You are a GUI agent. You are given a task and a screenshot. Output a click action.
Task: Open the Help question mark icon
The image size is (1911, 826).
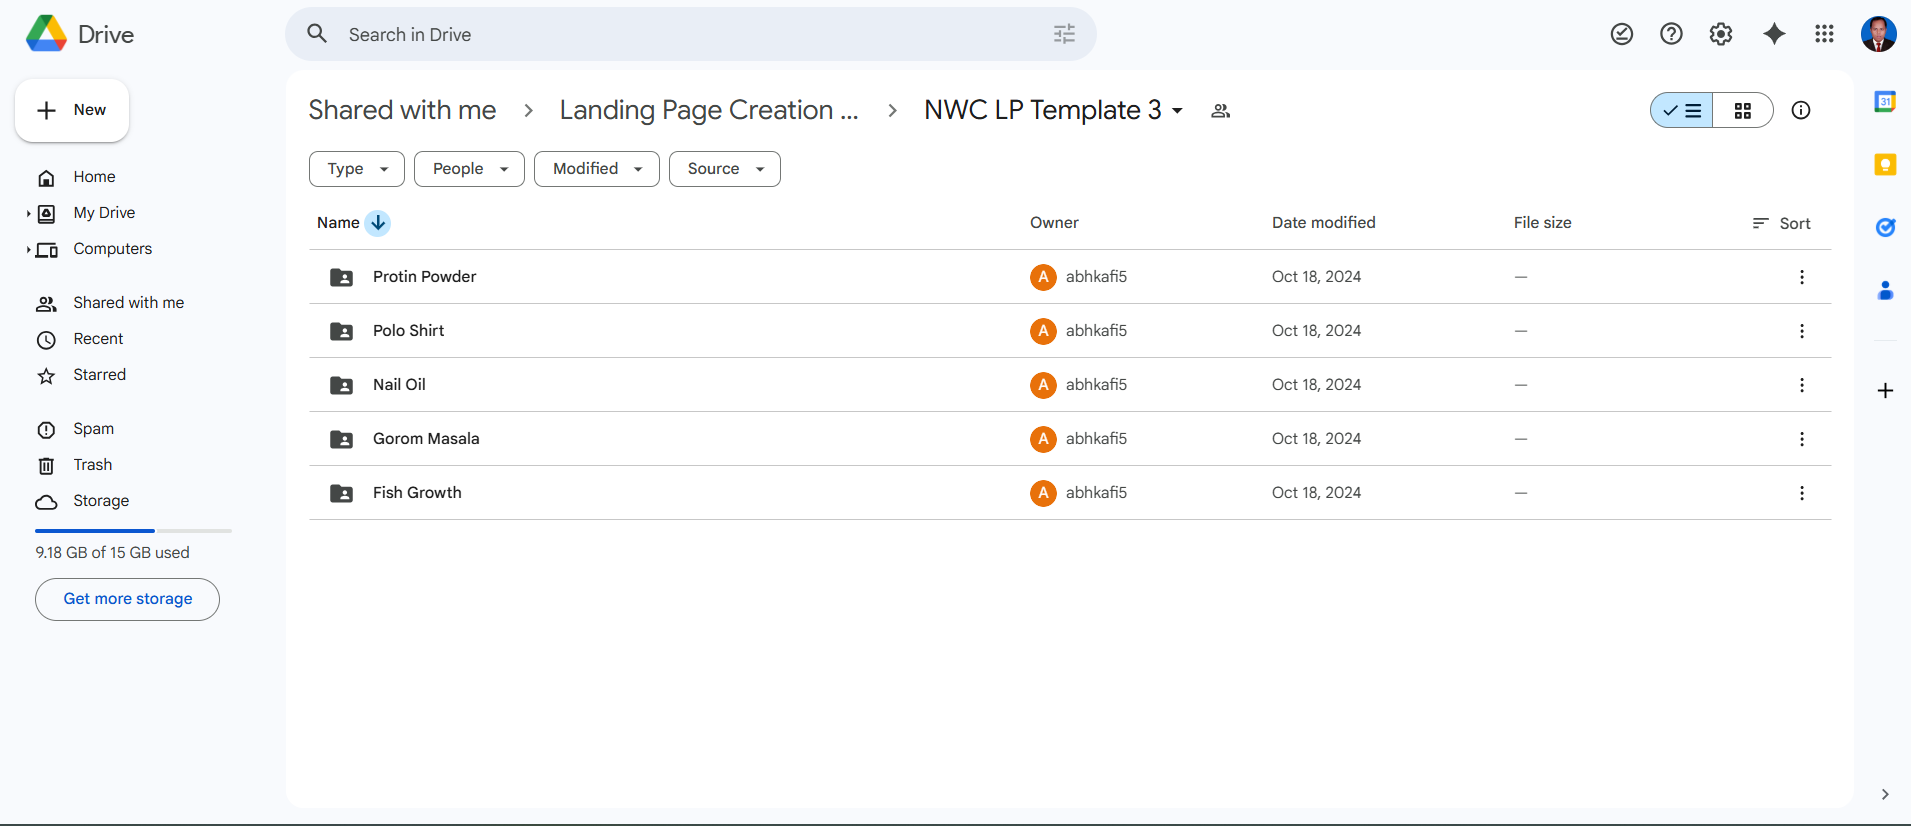click(x=1671, y=34)
